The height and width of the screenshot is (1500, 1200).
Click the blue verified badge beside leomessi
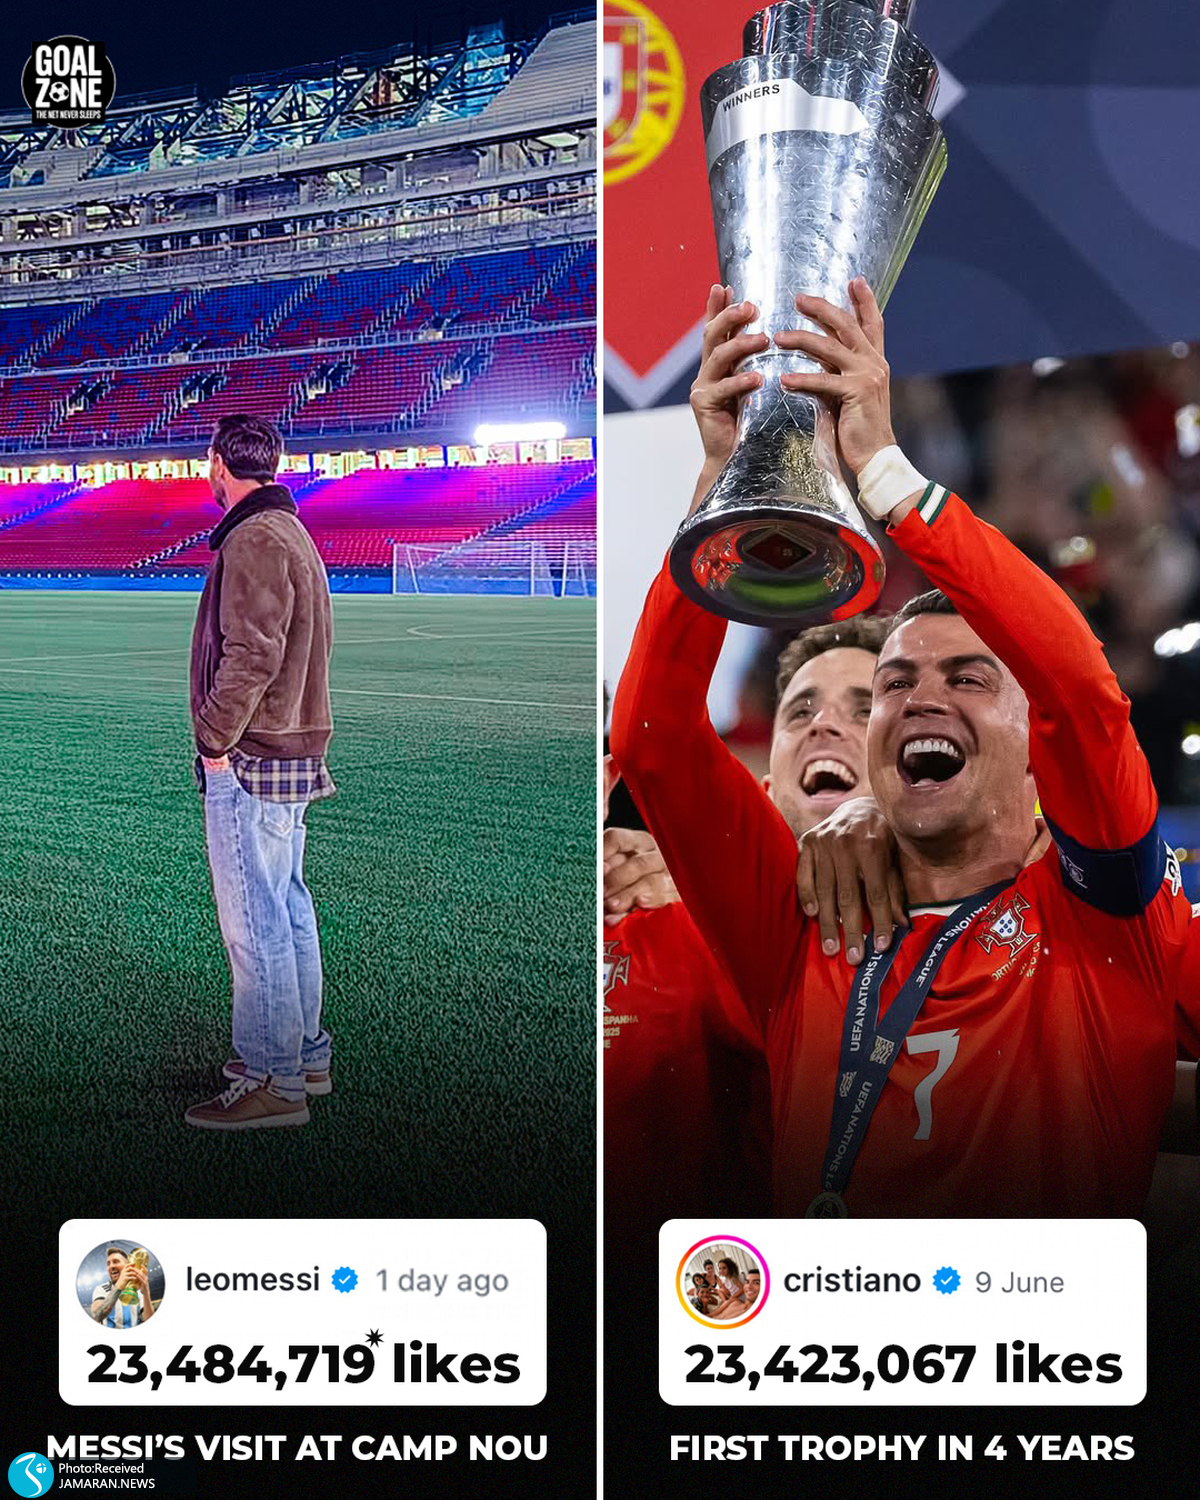coord(345,1279)
